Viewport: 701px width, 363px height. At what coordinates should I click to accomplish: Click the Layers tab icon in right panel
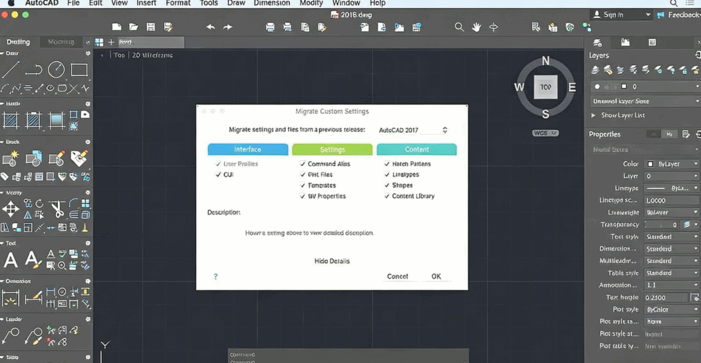[x=597, y=43]
